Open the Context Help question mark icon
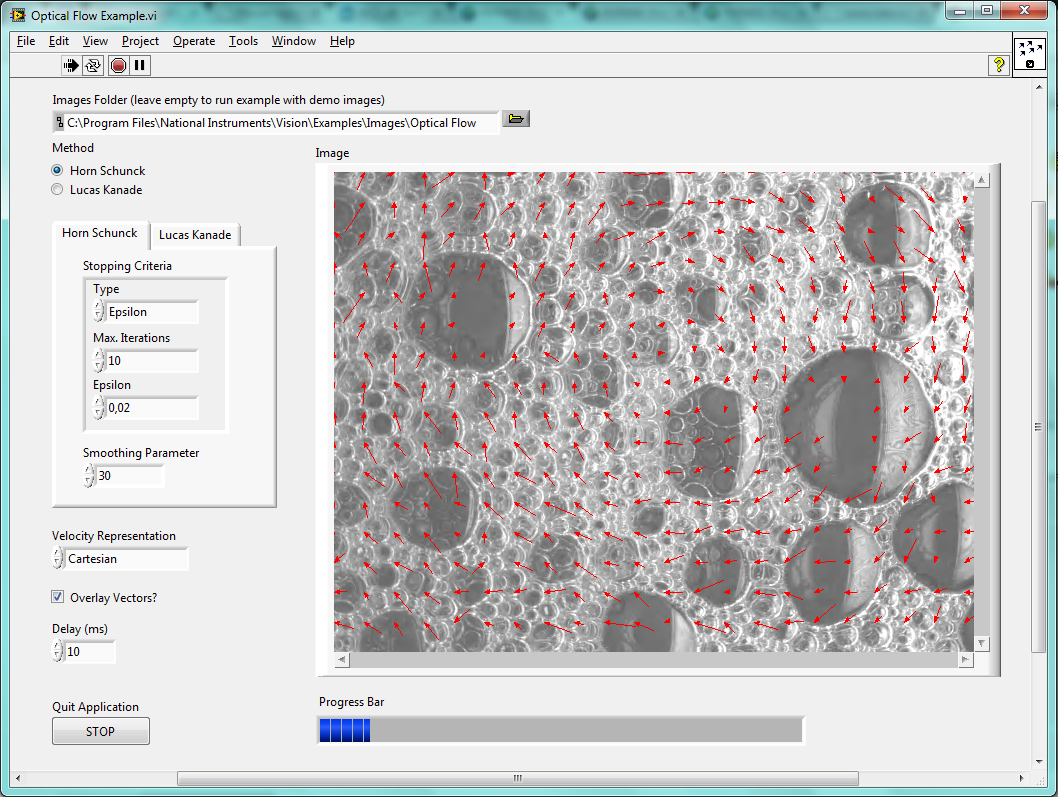Screen dimensions: 1058x797 coord(998,65)
